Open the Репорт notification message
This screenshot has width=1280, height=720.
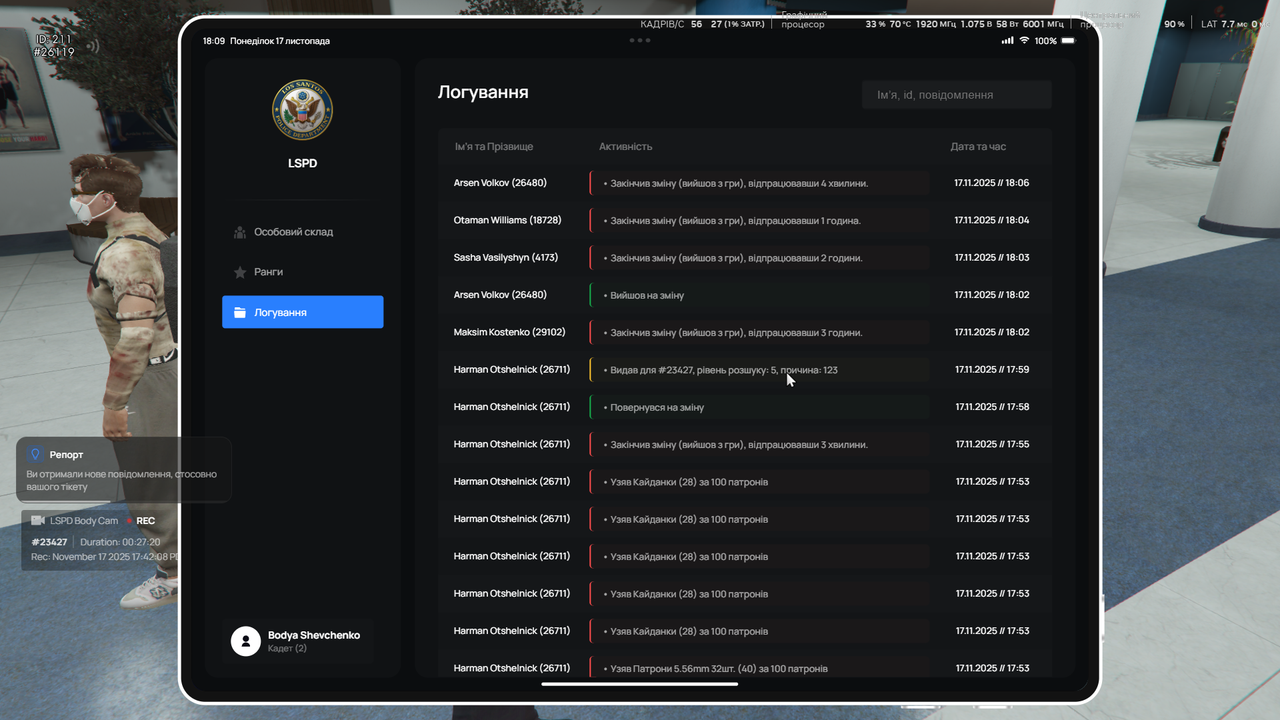point(124,469)
